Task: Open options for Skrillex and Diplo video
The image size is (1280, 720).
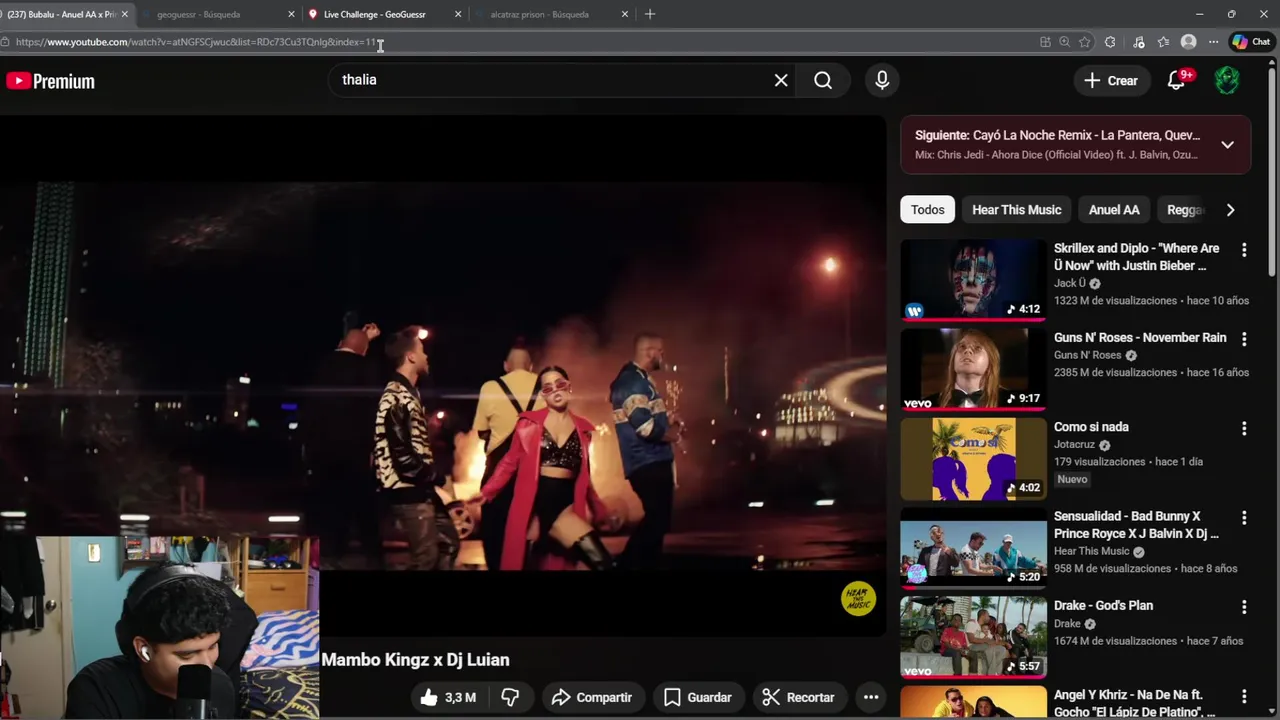Action: click(x=1244, y=250)
